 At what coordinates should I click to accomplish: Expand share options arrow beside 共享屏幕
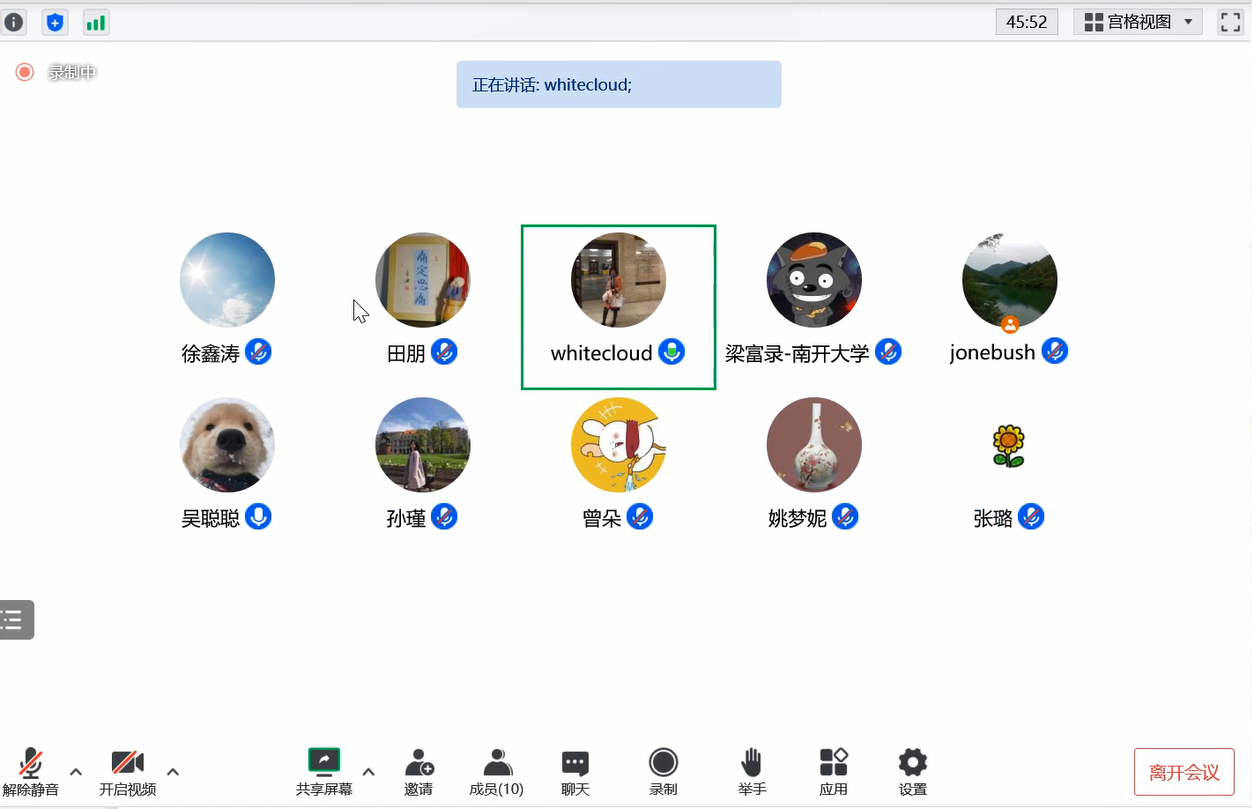368,771
